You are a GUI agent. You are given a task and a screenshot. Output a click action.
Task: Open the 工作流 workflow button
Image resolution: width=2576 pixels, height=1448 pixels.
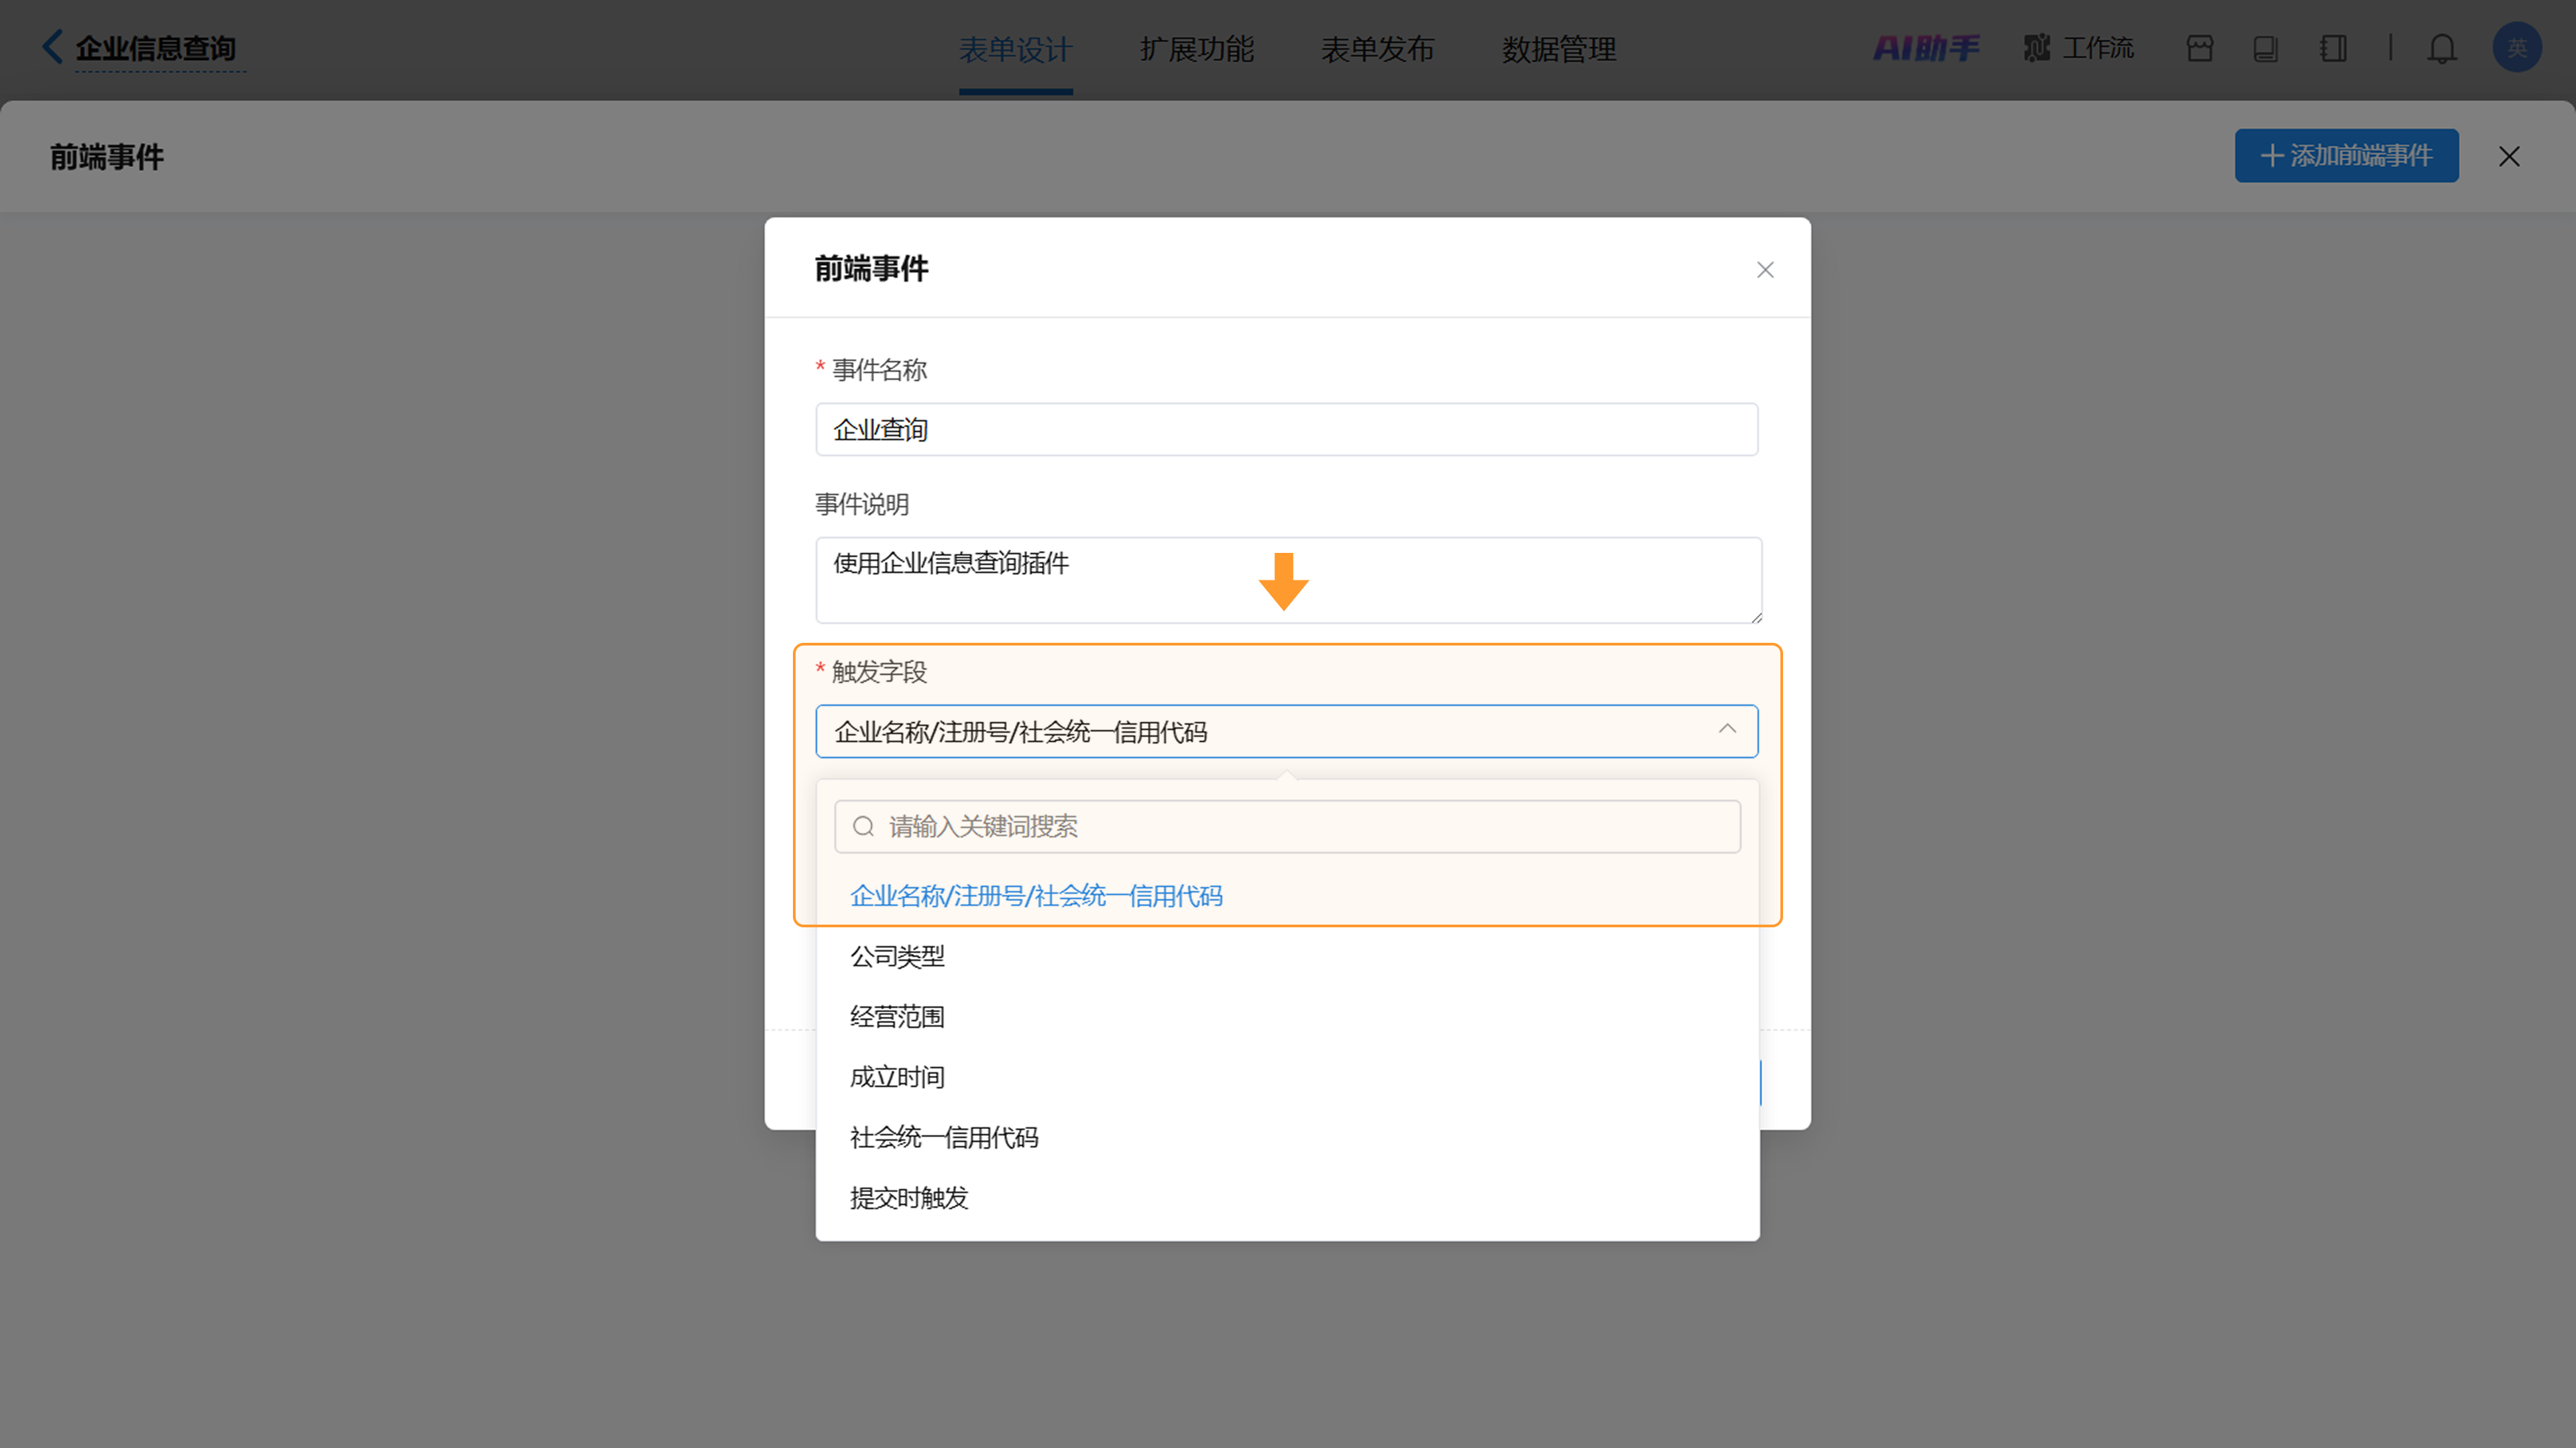[x=2078, y=48]
